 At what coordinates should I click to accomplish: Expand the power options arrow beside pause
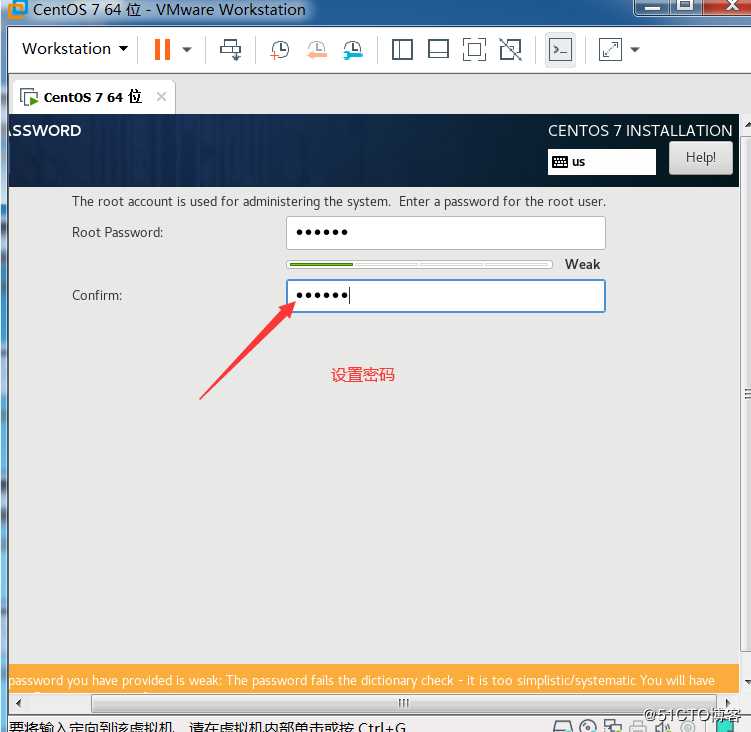tap(187, 49)
